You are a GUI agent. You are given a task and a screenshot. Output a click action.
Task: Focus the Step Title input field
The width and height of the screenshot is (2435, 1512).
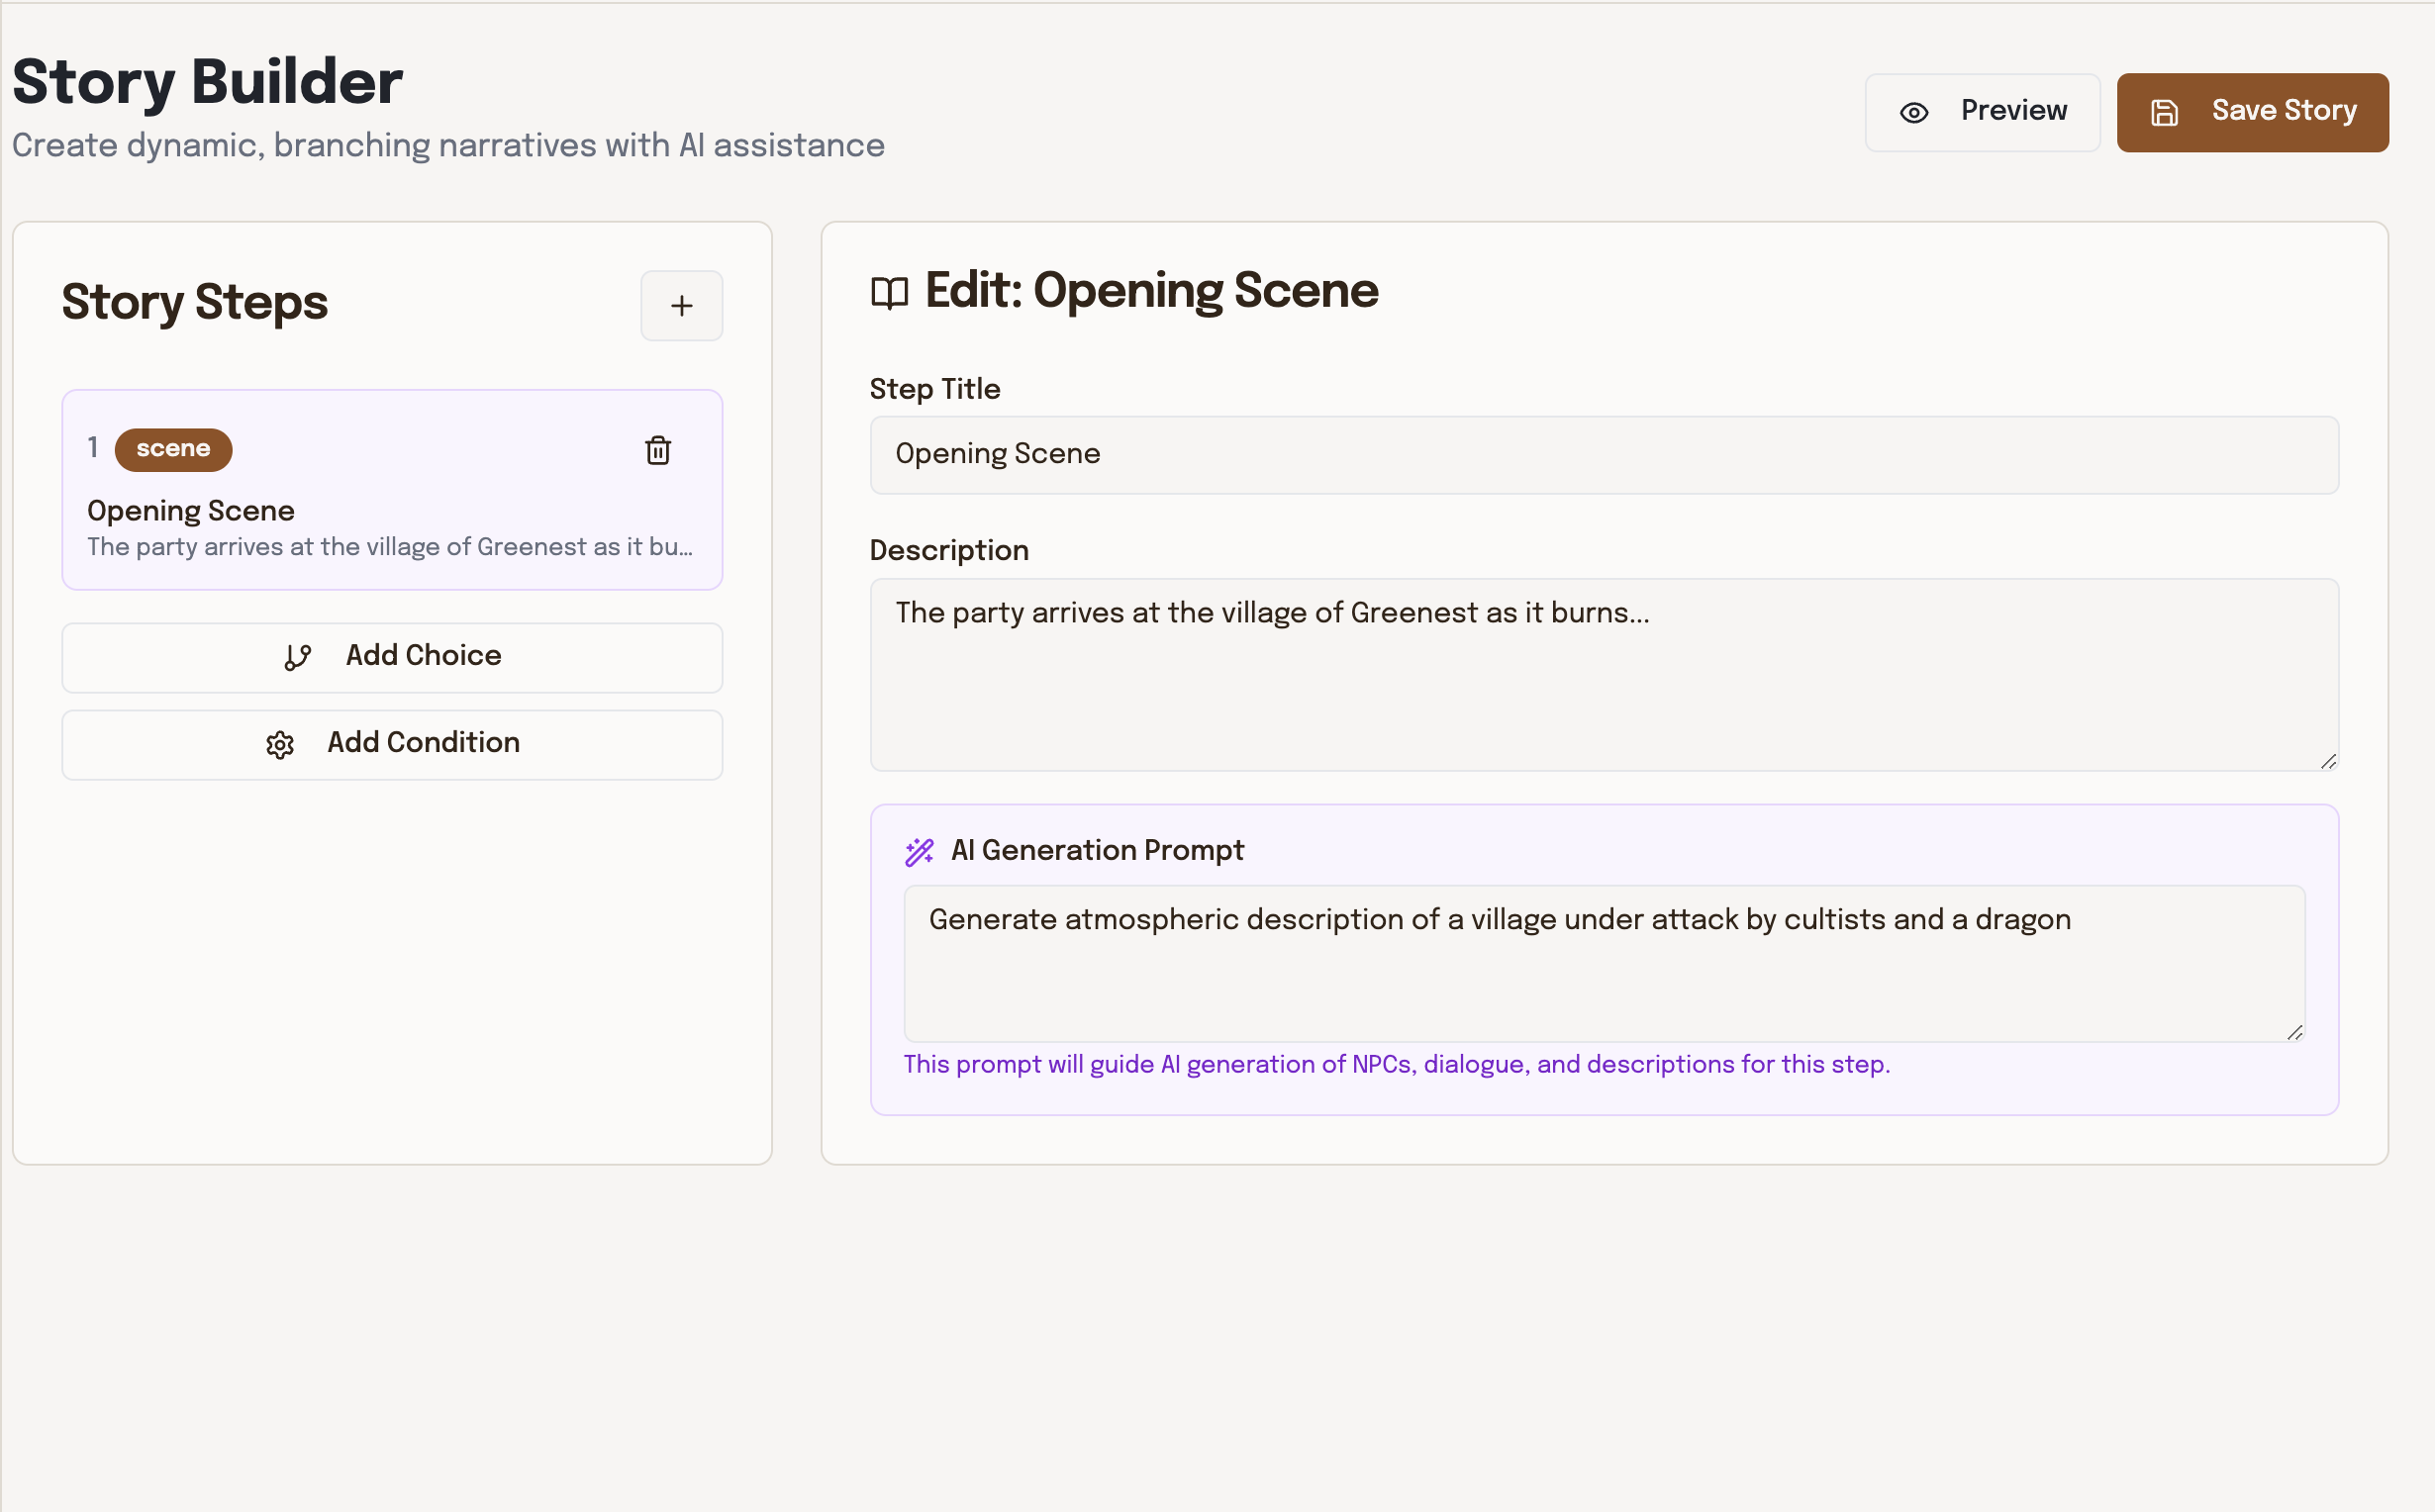click(x=1603, y=455)
